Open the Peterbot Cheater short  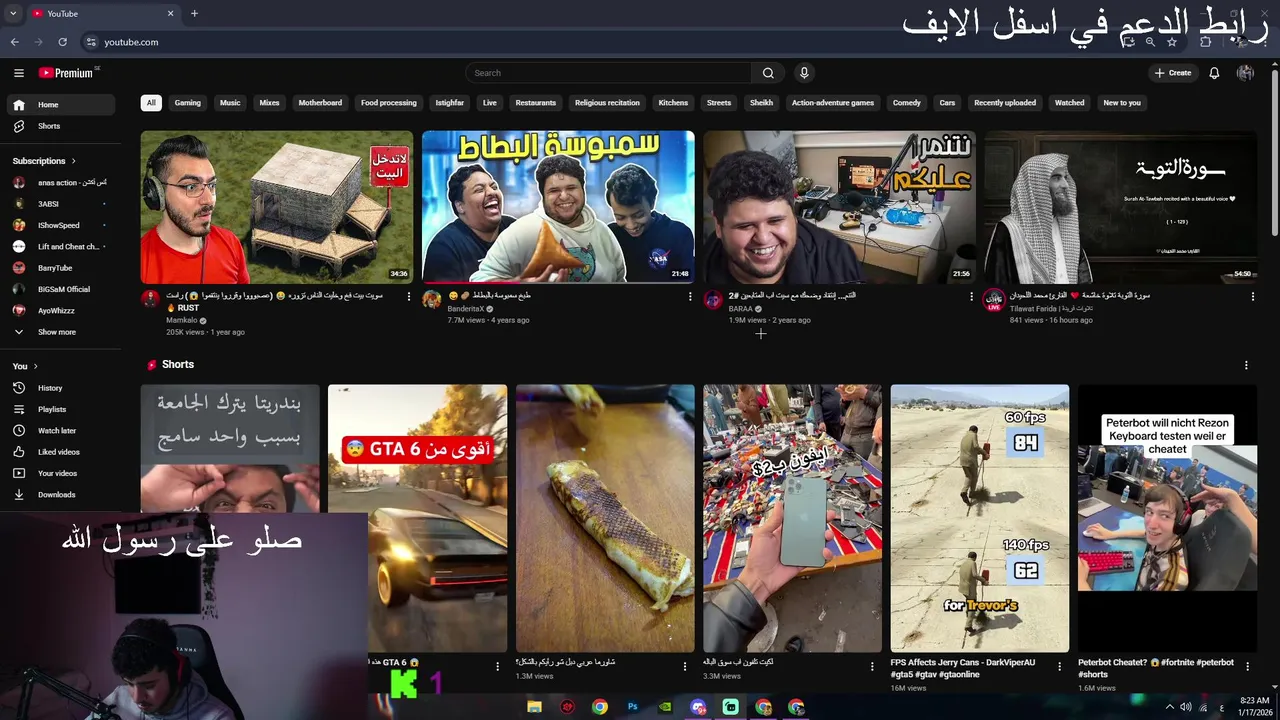point(1167,518)
